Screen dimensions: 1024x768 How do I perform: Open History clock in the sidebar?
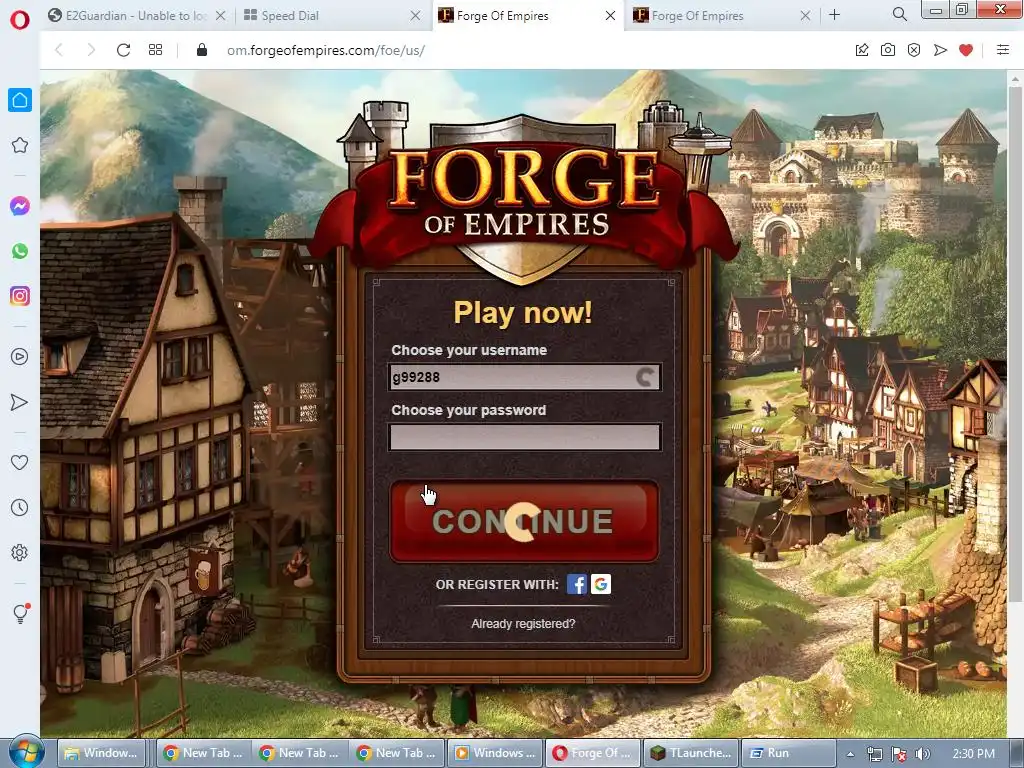point(20,507)
